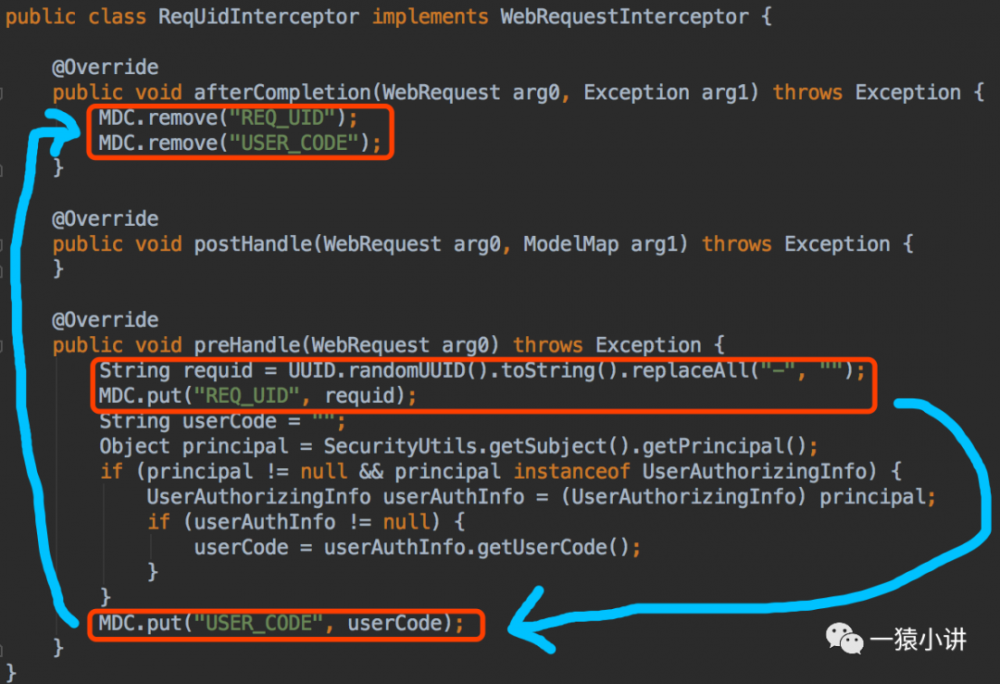Click @Override above the postHandle method
This screenshot has height=684, width=1000.
105,219
